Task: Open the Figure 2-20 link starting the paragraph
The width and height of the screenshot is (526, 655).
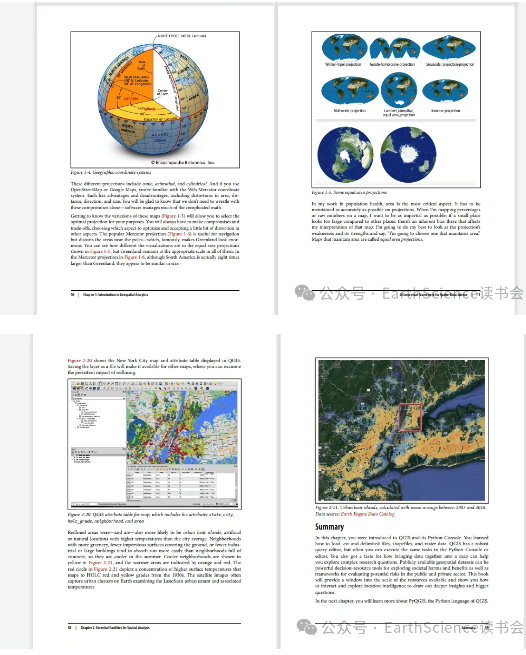Action: point(80,360)
